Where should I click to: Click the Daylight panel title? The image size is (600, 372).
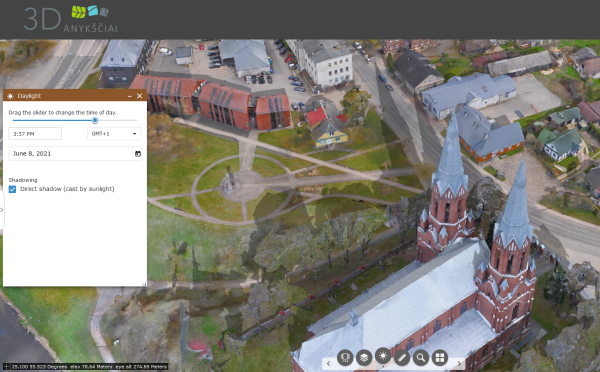point(29,96)
